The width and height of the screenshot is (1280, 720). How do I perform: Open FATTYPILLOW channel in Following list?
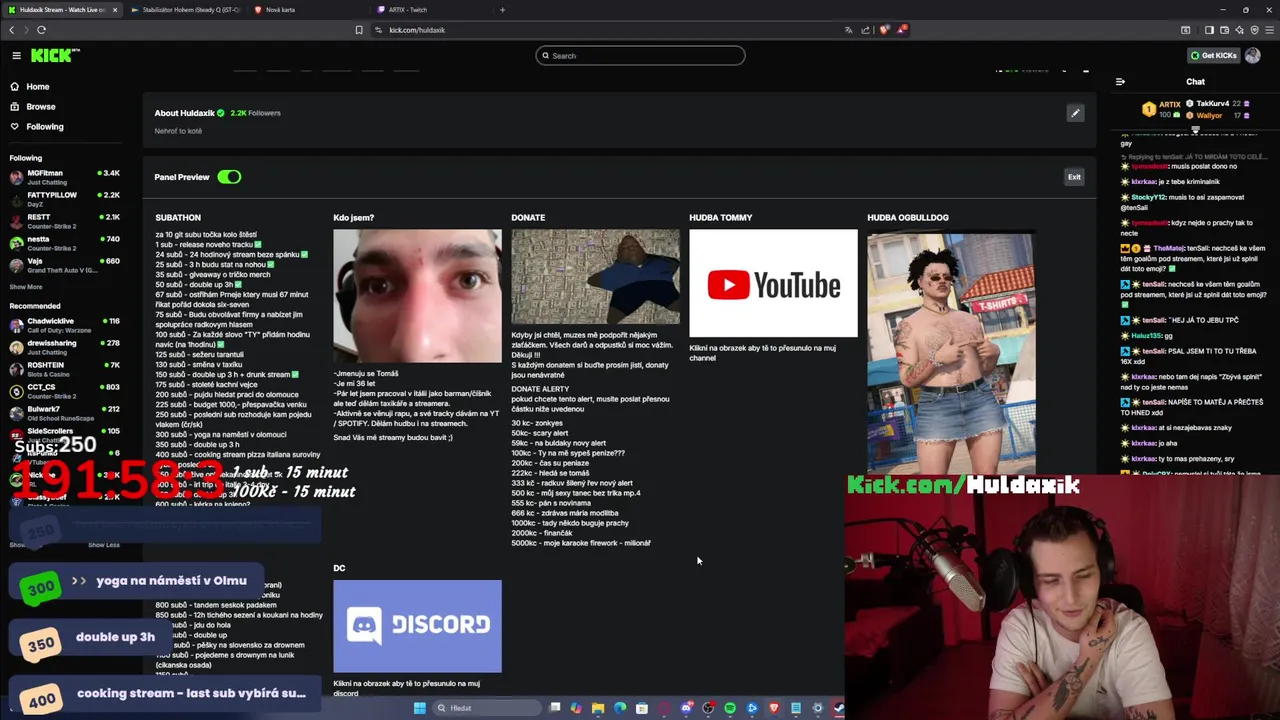point(64,199)
